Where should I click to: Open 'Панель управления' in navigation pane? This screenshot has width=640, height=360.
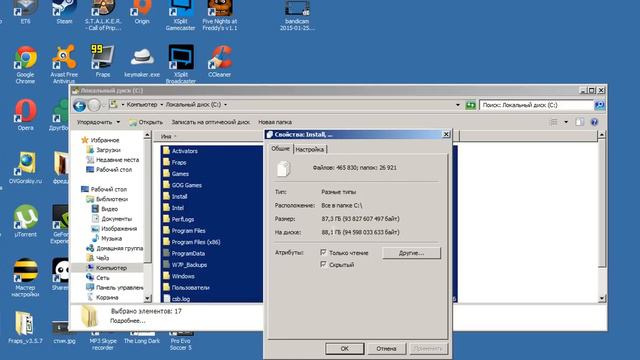(x=120, y=287)
